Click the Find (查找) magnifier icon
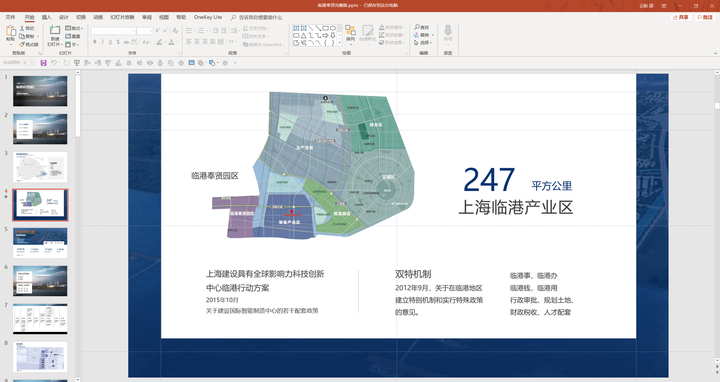The width and height of the screenshot is (720, 382). (417, 28)
